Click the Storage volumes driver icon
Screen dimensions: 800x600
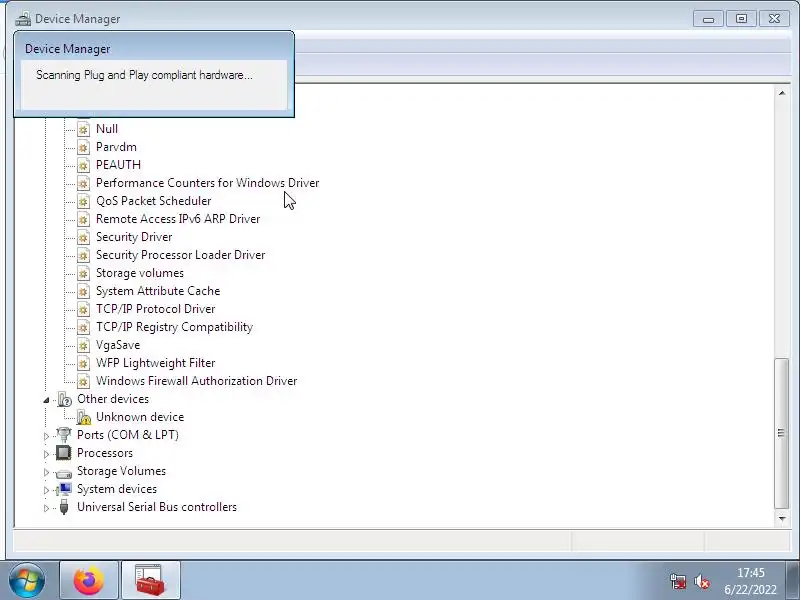click(x=83, y=273)
